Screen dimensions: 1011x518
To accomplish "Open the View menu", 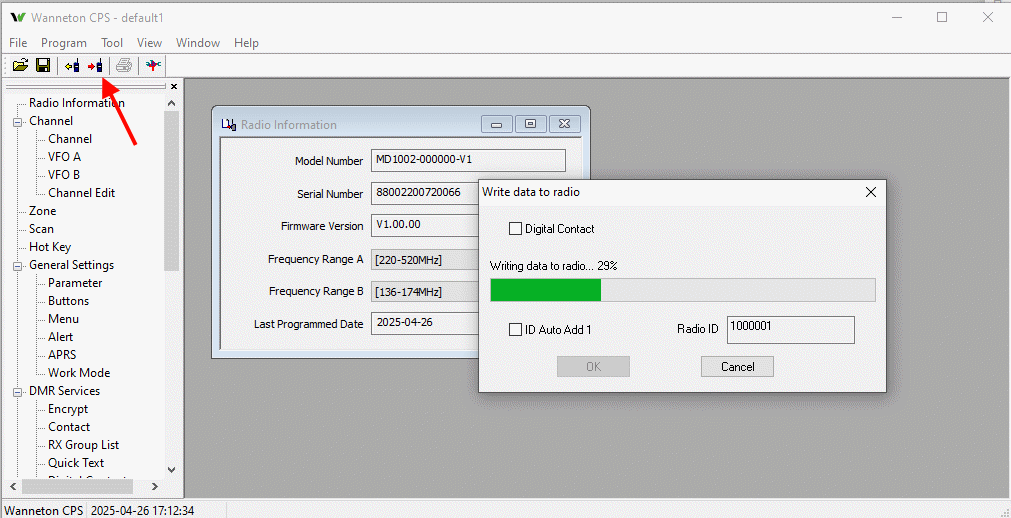I will tap(149, 43).
